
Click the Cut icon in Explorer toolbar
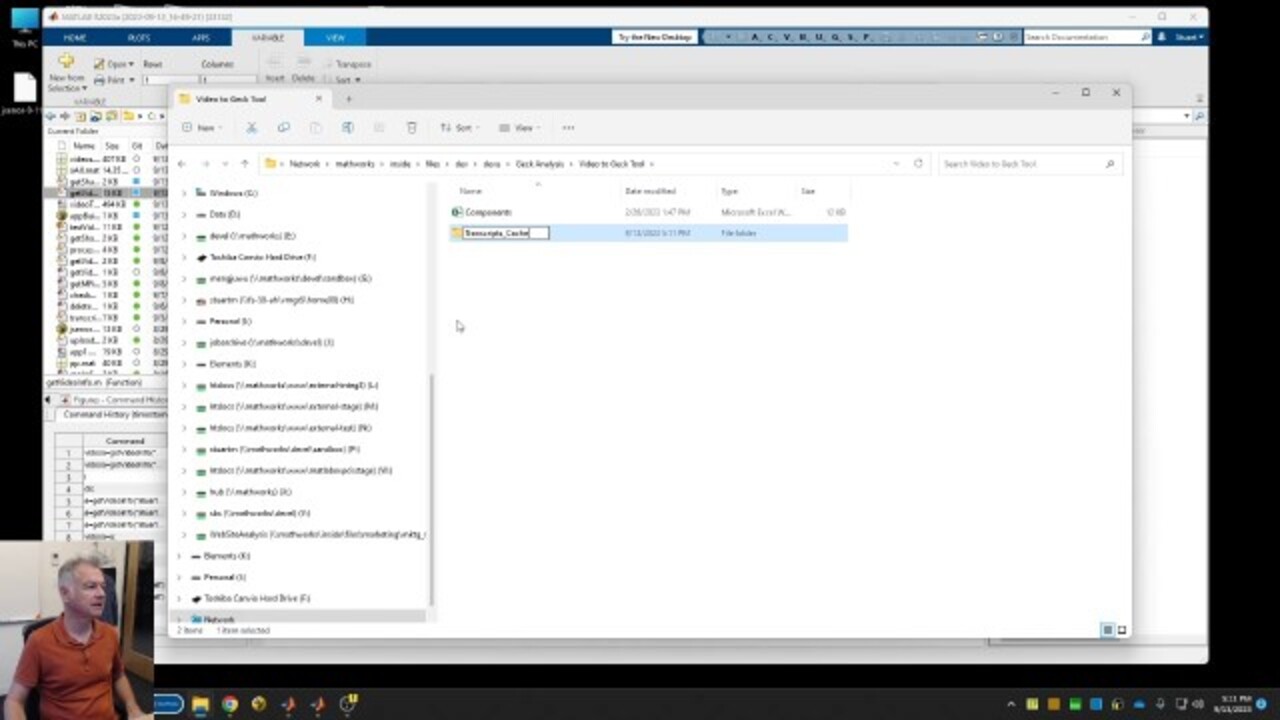click(252, 128)
